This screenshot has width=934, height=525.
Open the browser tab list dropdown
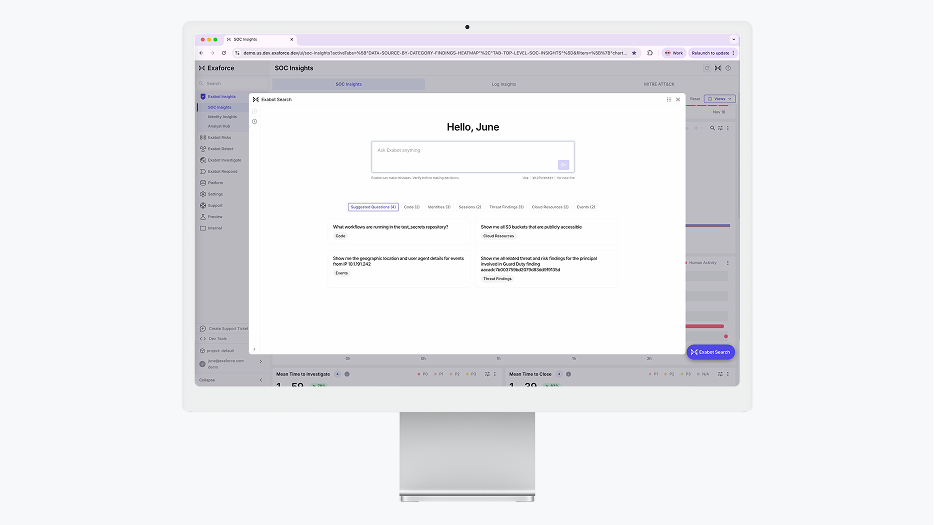point(734,40)
